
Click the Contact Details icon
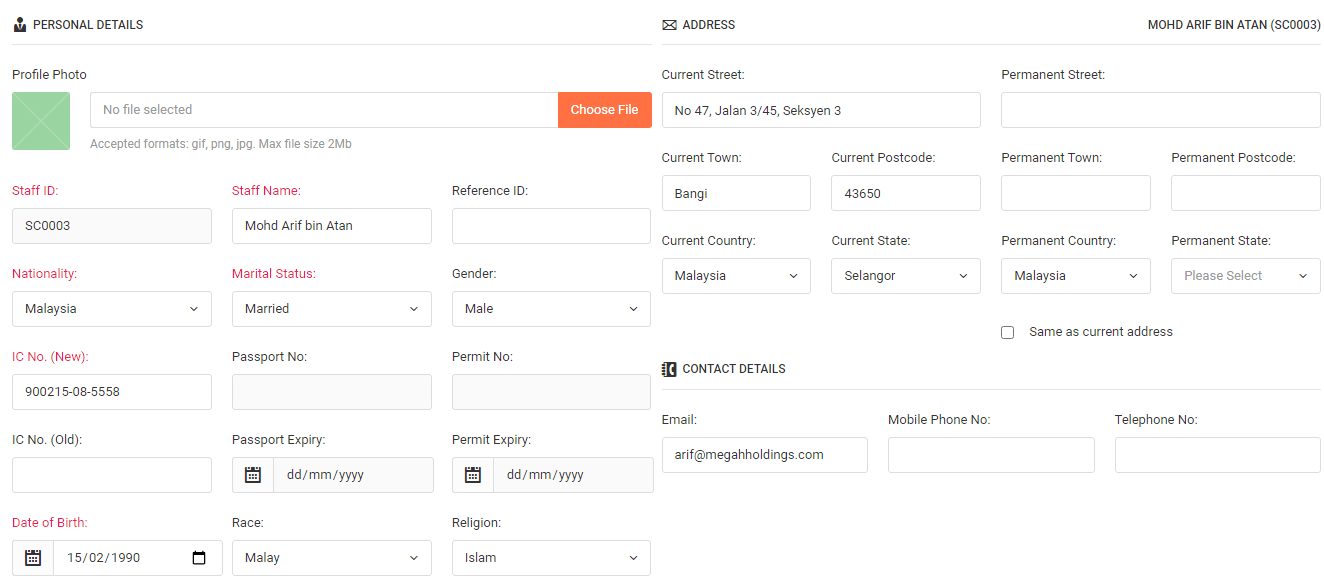click(668, 368)
